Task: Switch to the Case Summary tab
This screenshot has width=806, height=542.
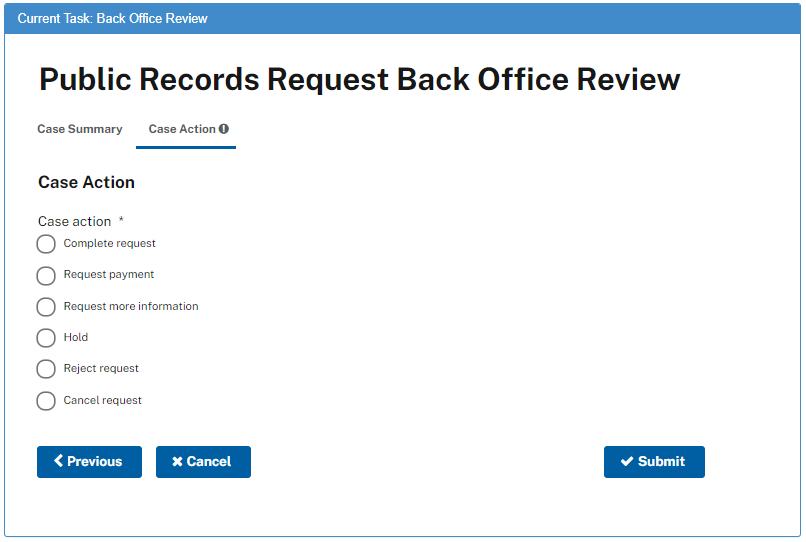Action: click(x=80, y=129)
